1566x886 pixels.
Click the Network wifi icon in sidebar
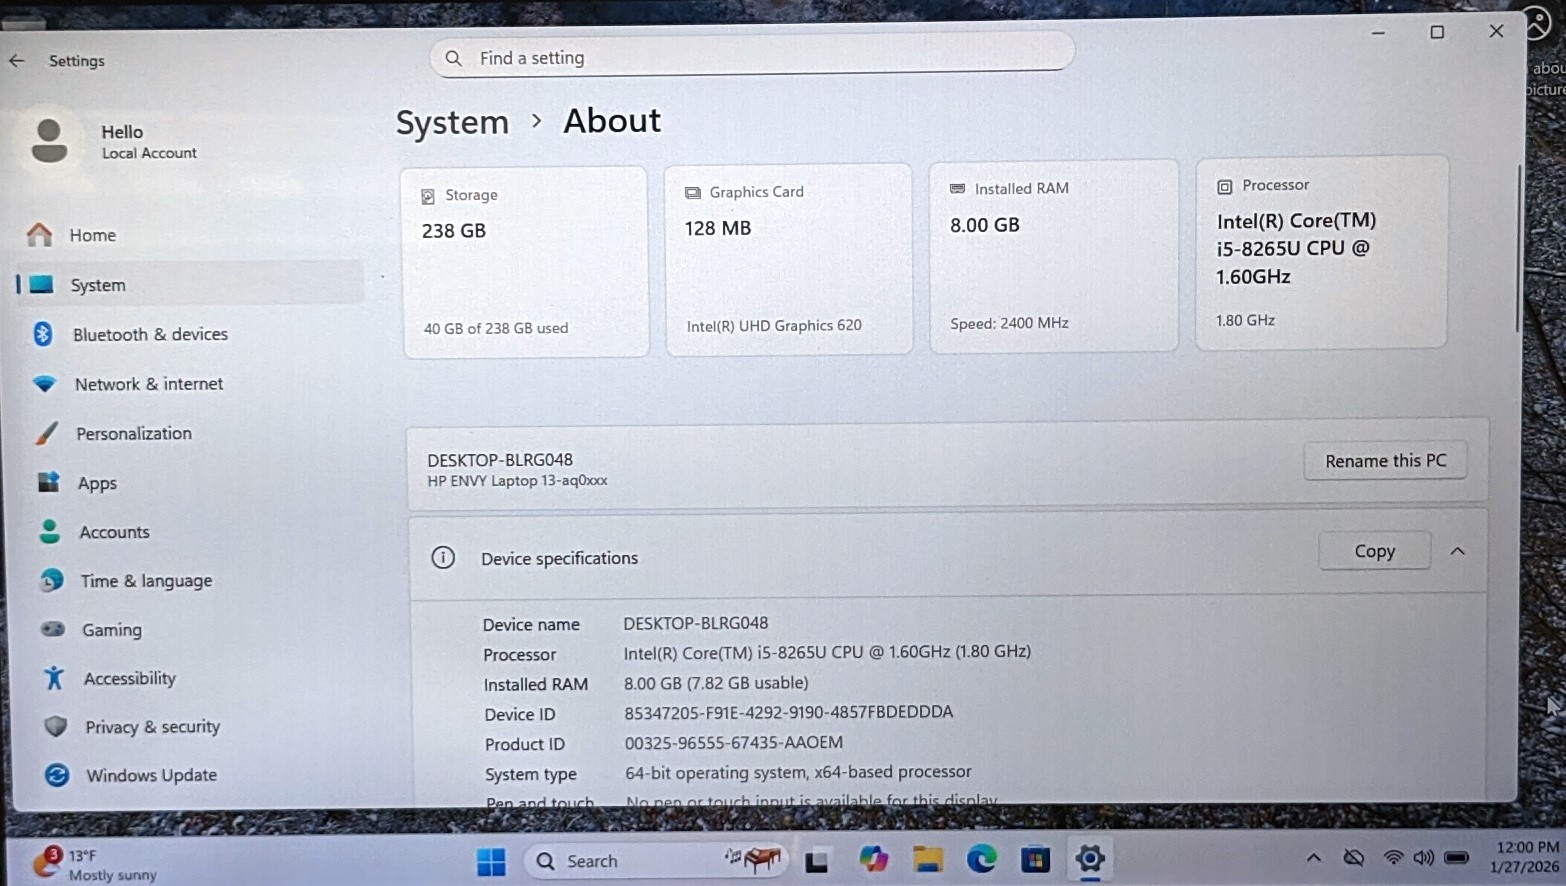[x=44, y=384]
